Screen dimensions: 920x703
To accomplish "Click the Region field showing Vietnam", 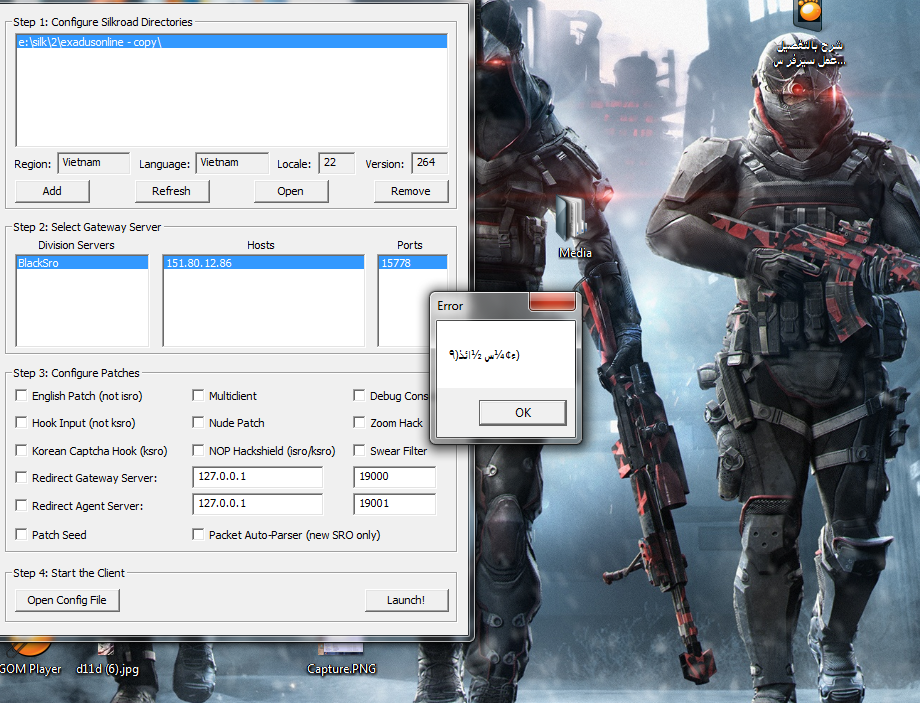I will click(94, 163).
